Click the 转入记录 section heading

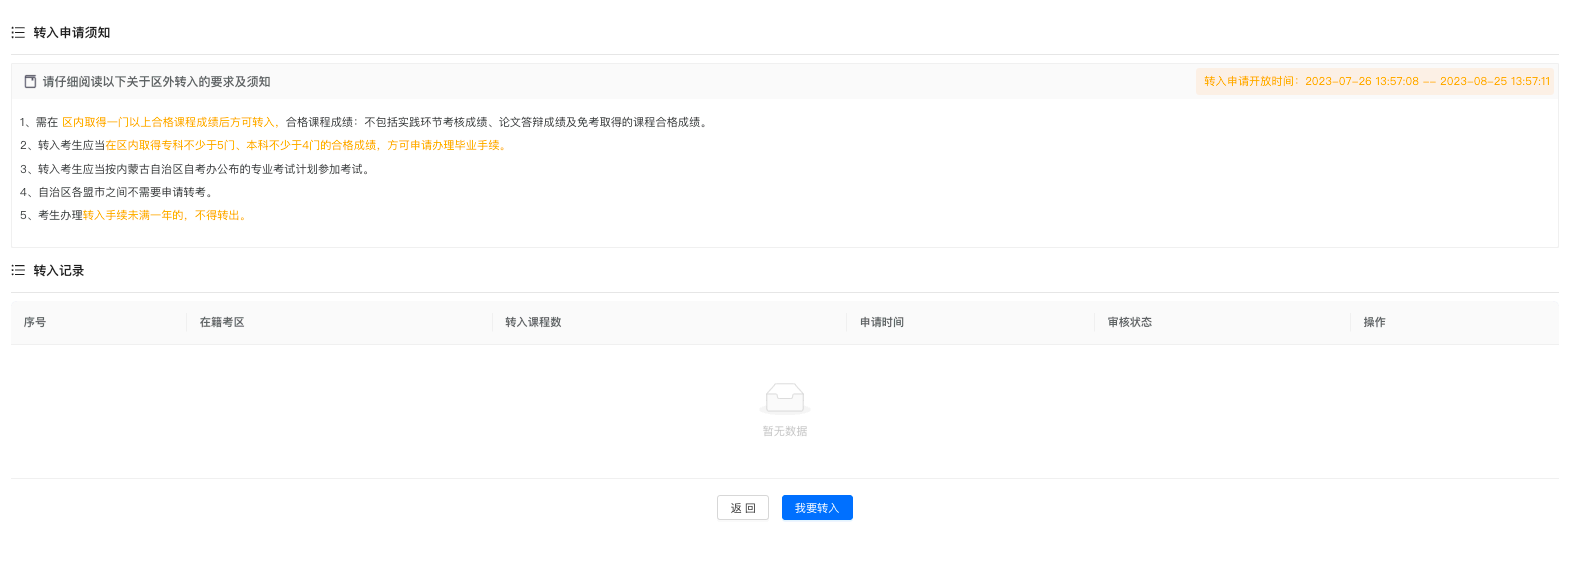59,271
